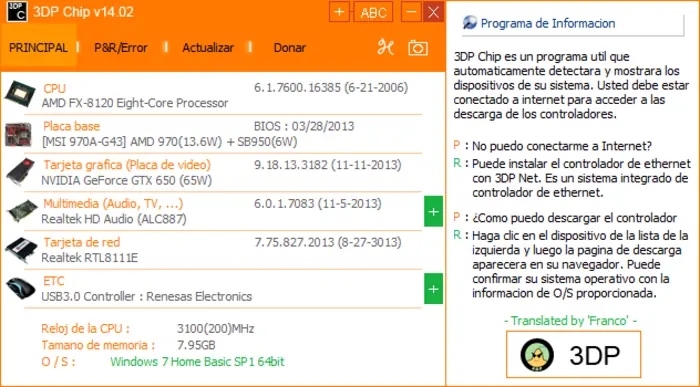Click Windows 7 Home Basic SP1 64bit
Viewport: 700px width, 387px height.
point(197,362)
